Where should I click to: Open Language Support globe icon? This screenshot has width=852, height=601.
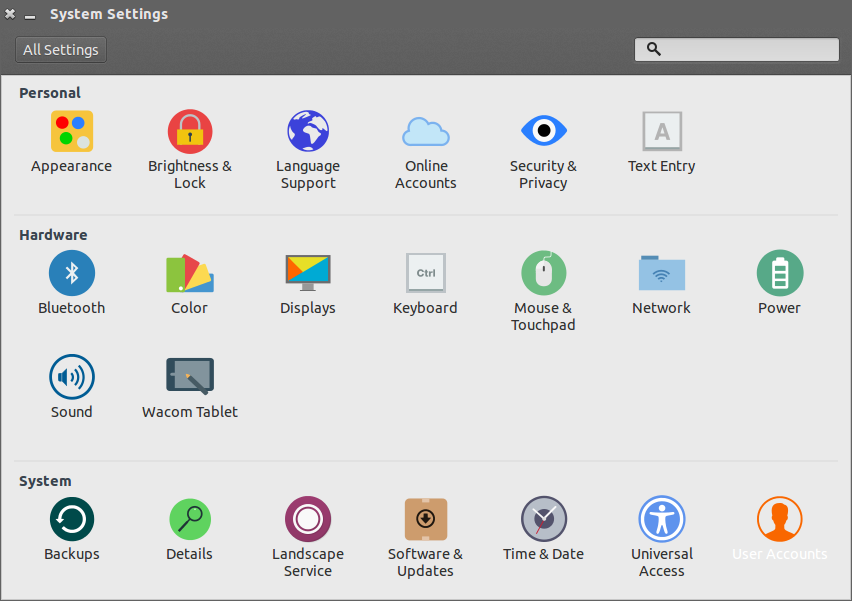click(308, 131)
